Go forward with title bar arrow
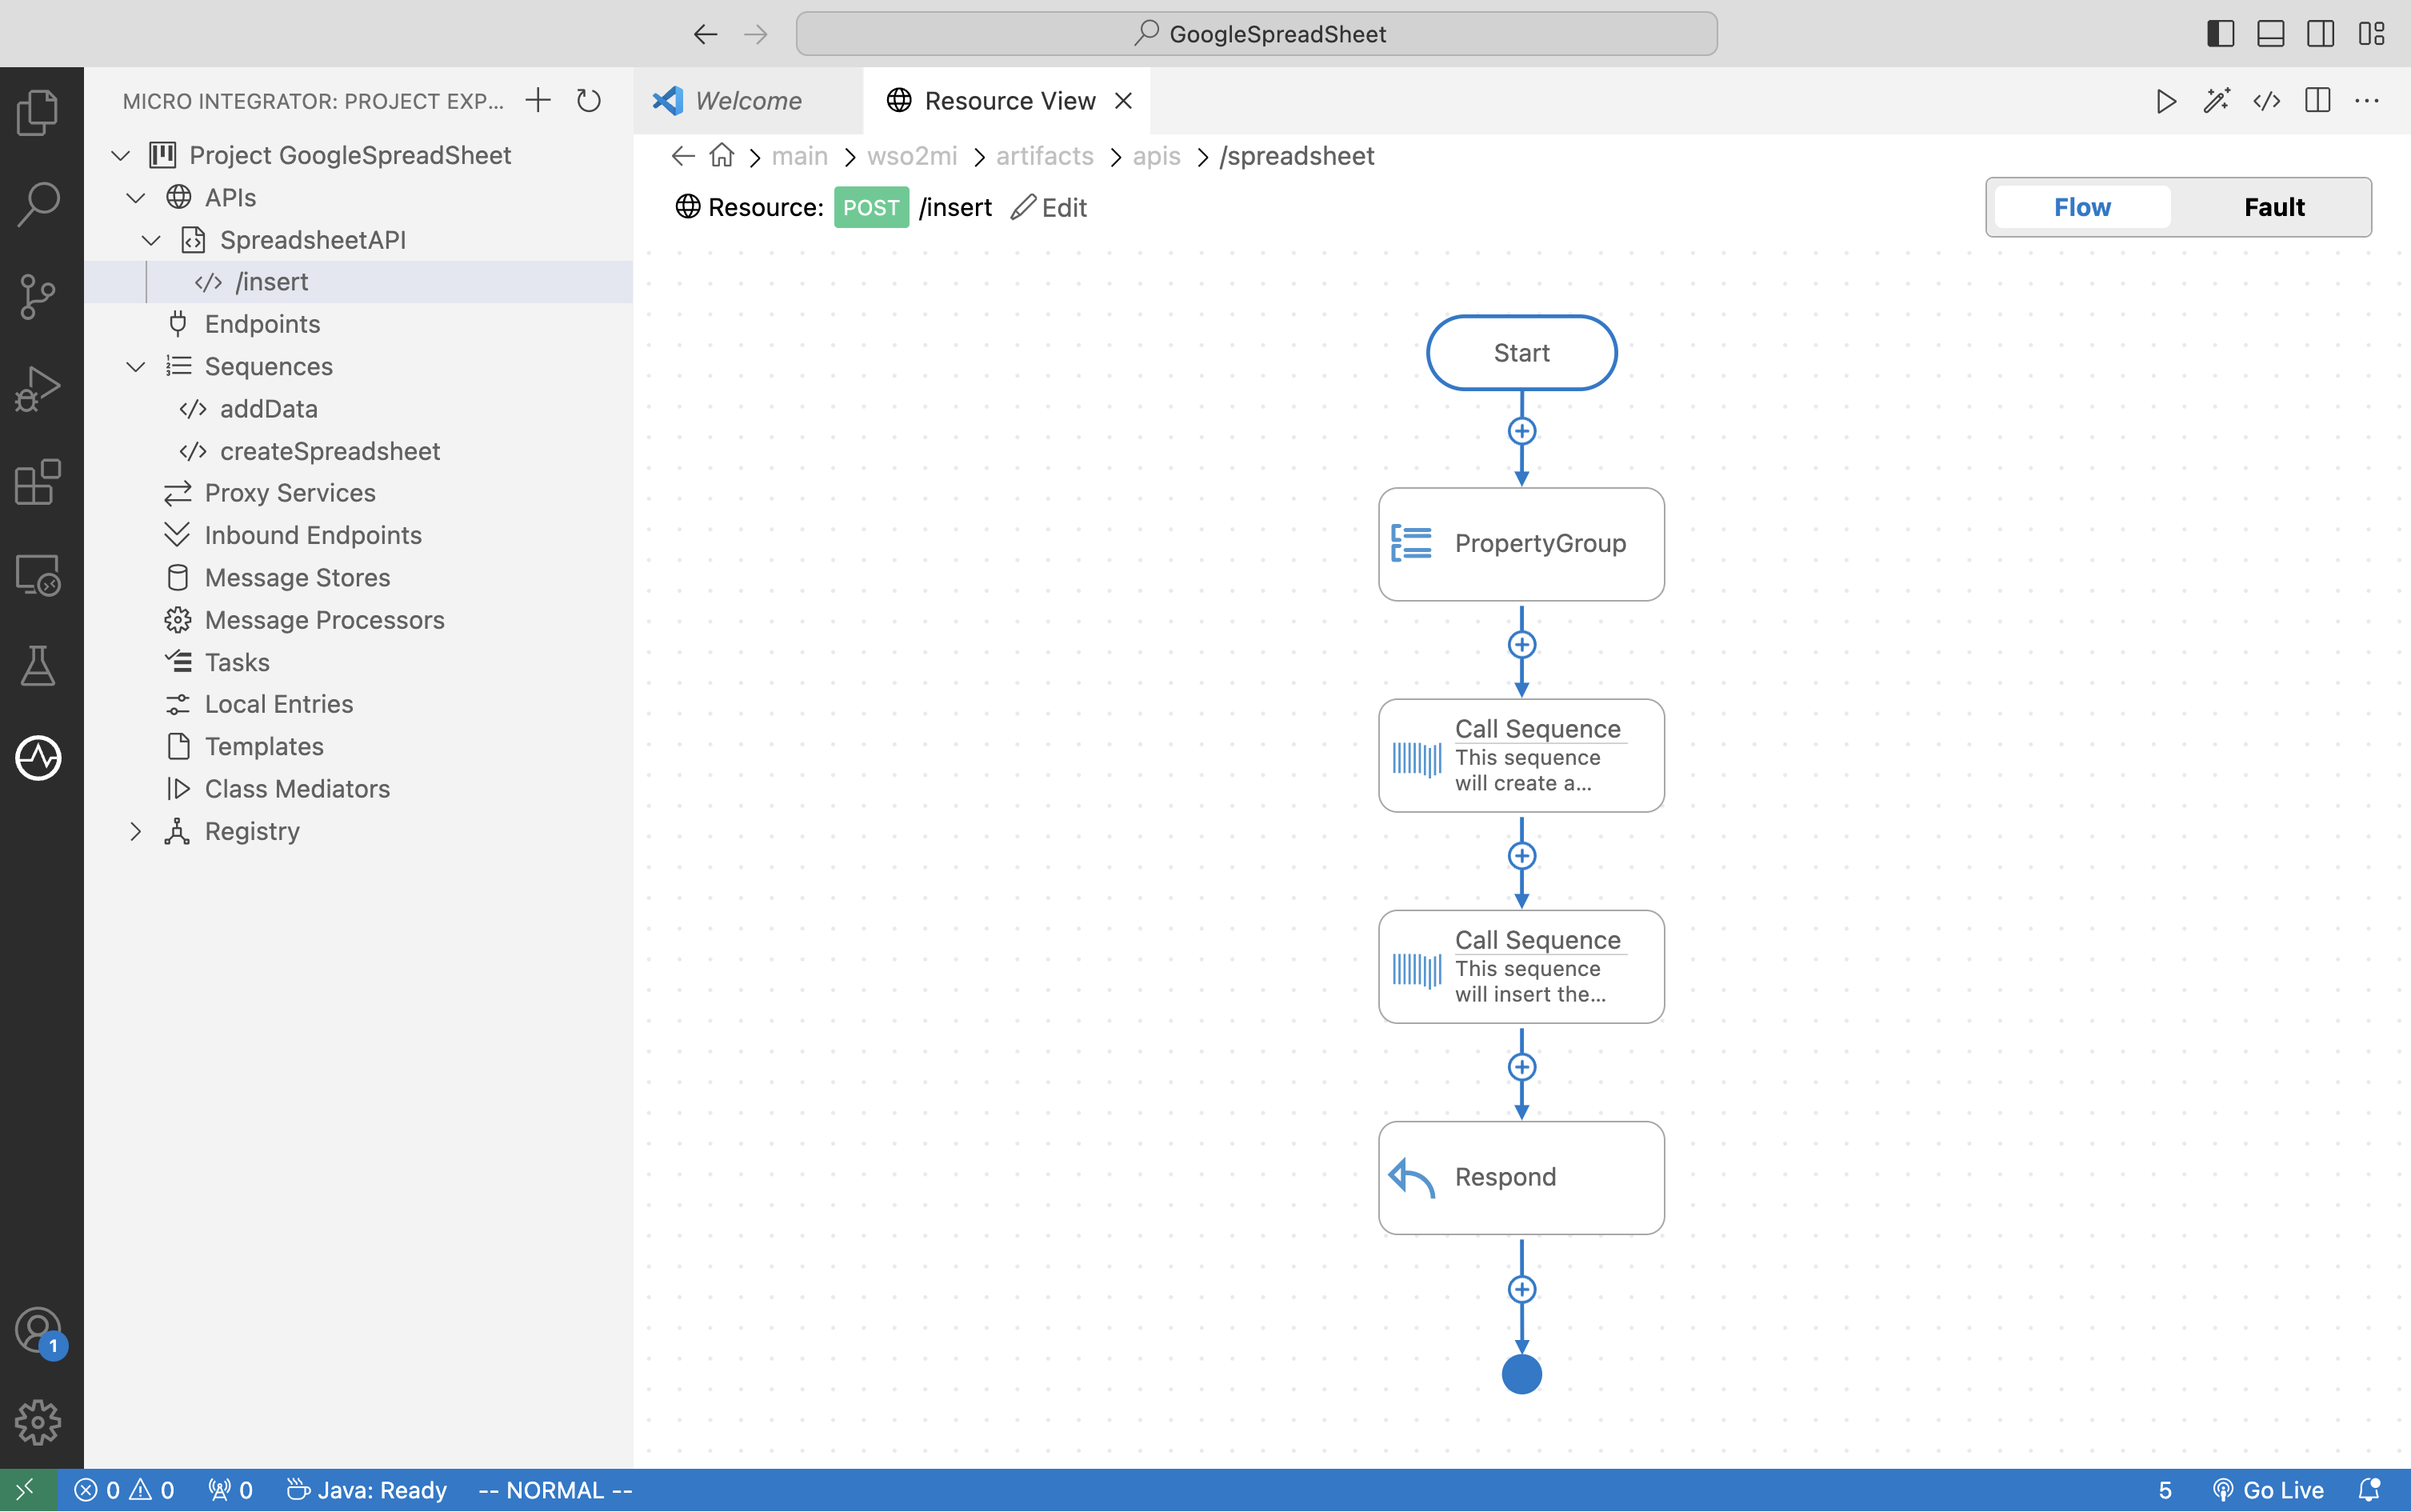This screenshot has width=2411, height=1512. tap(756, 34)
